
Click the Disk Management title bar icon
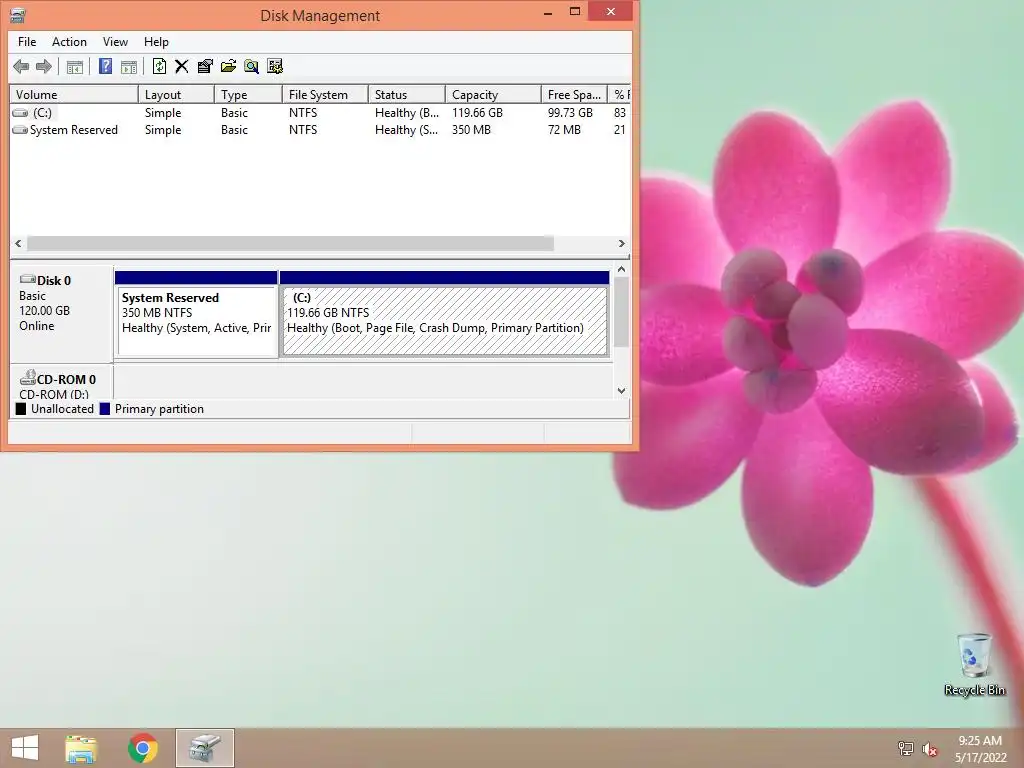18,14
